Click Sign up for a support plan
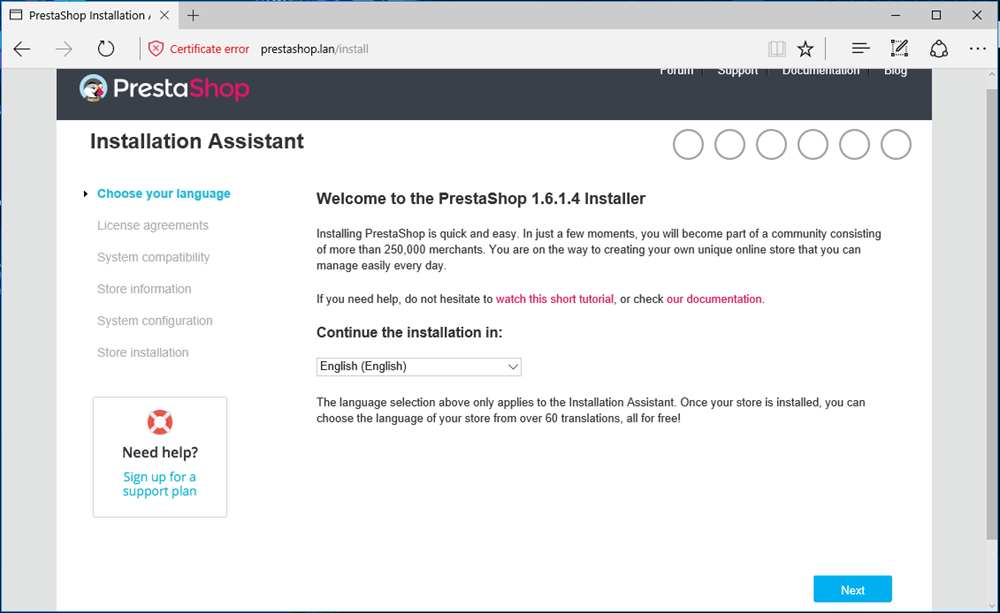Screen dimensions: 1000x613 pyautogui.click(x=160, y=484)
